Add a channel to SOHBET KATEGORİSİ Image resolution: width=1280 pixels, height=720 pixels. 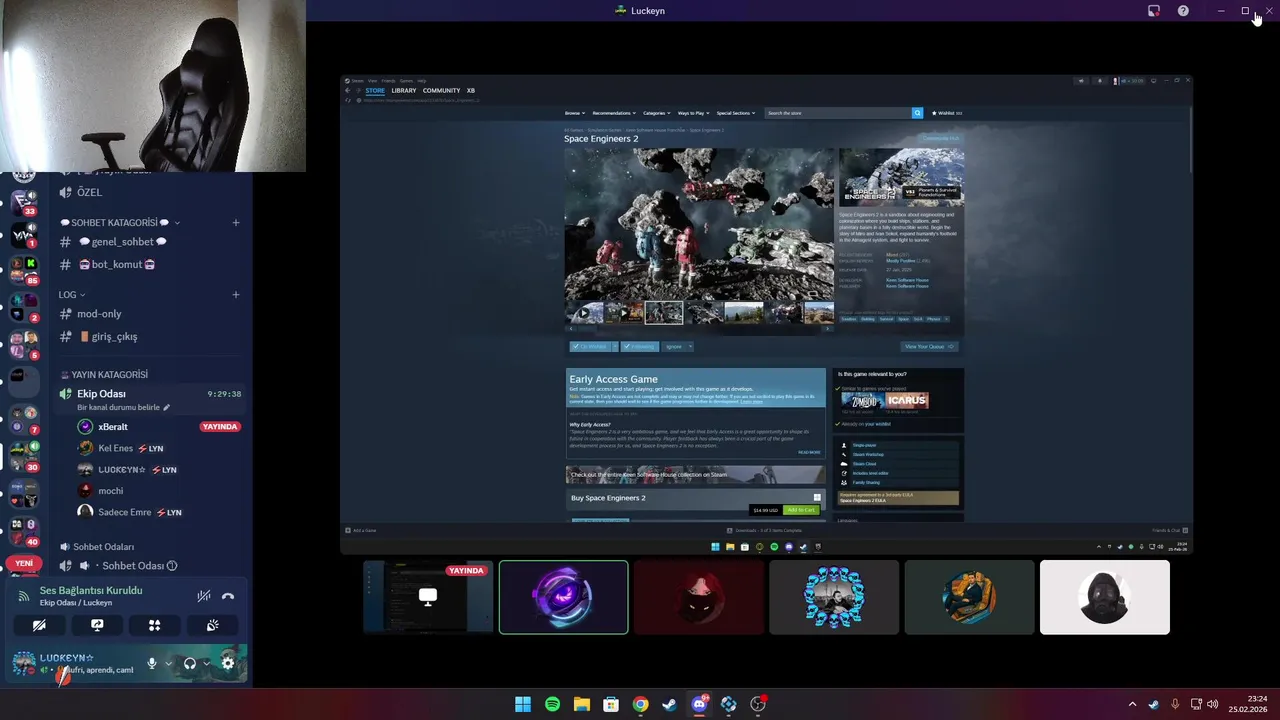tap(236, 222)
